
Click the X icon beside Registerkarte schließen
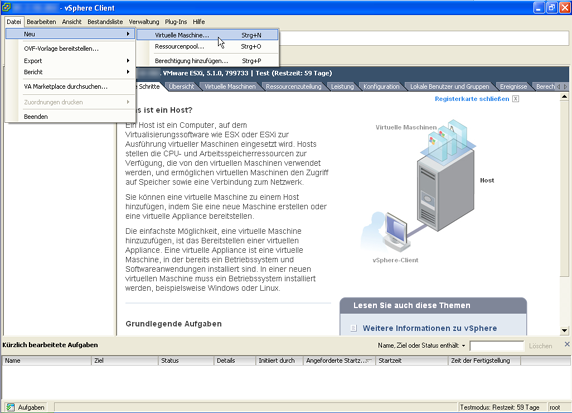[515, 99]
